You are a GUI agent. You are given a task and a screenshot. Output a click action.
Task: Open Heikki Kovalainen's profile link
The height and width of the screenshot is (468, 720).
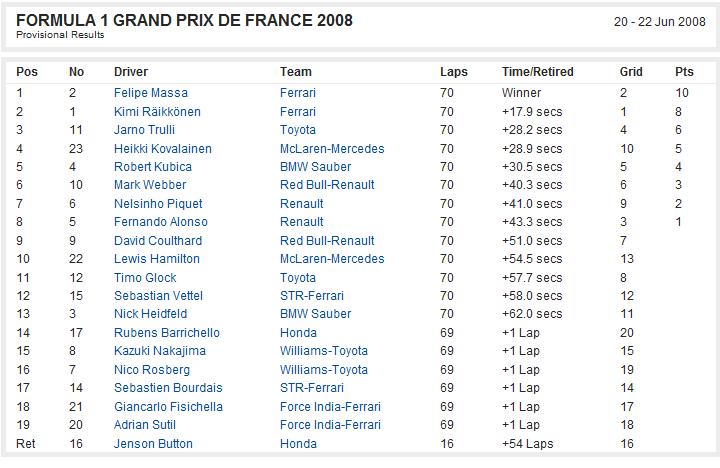coord(163,149)
